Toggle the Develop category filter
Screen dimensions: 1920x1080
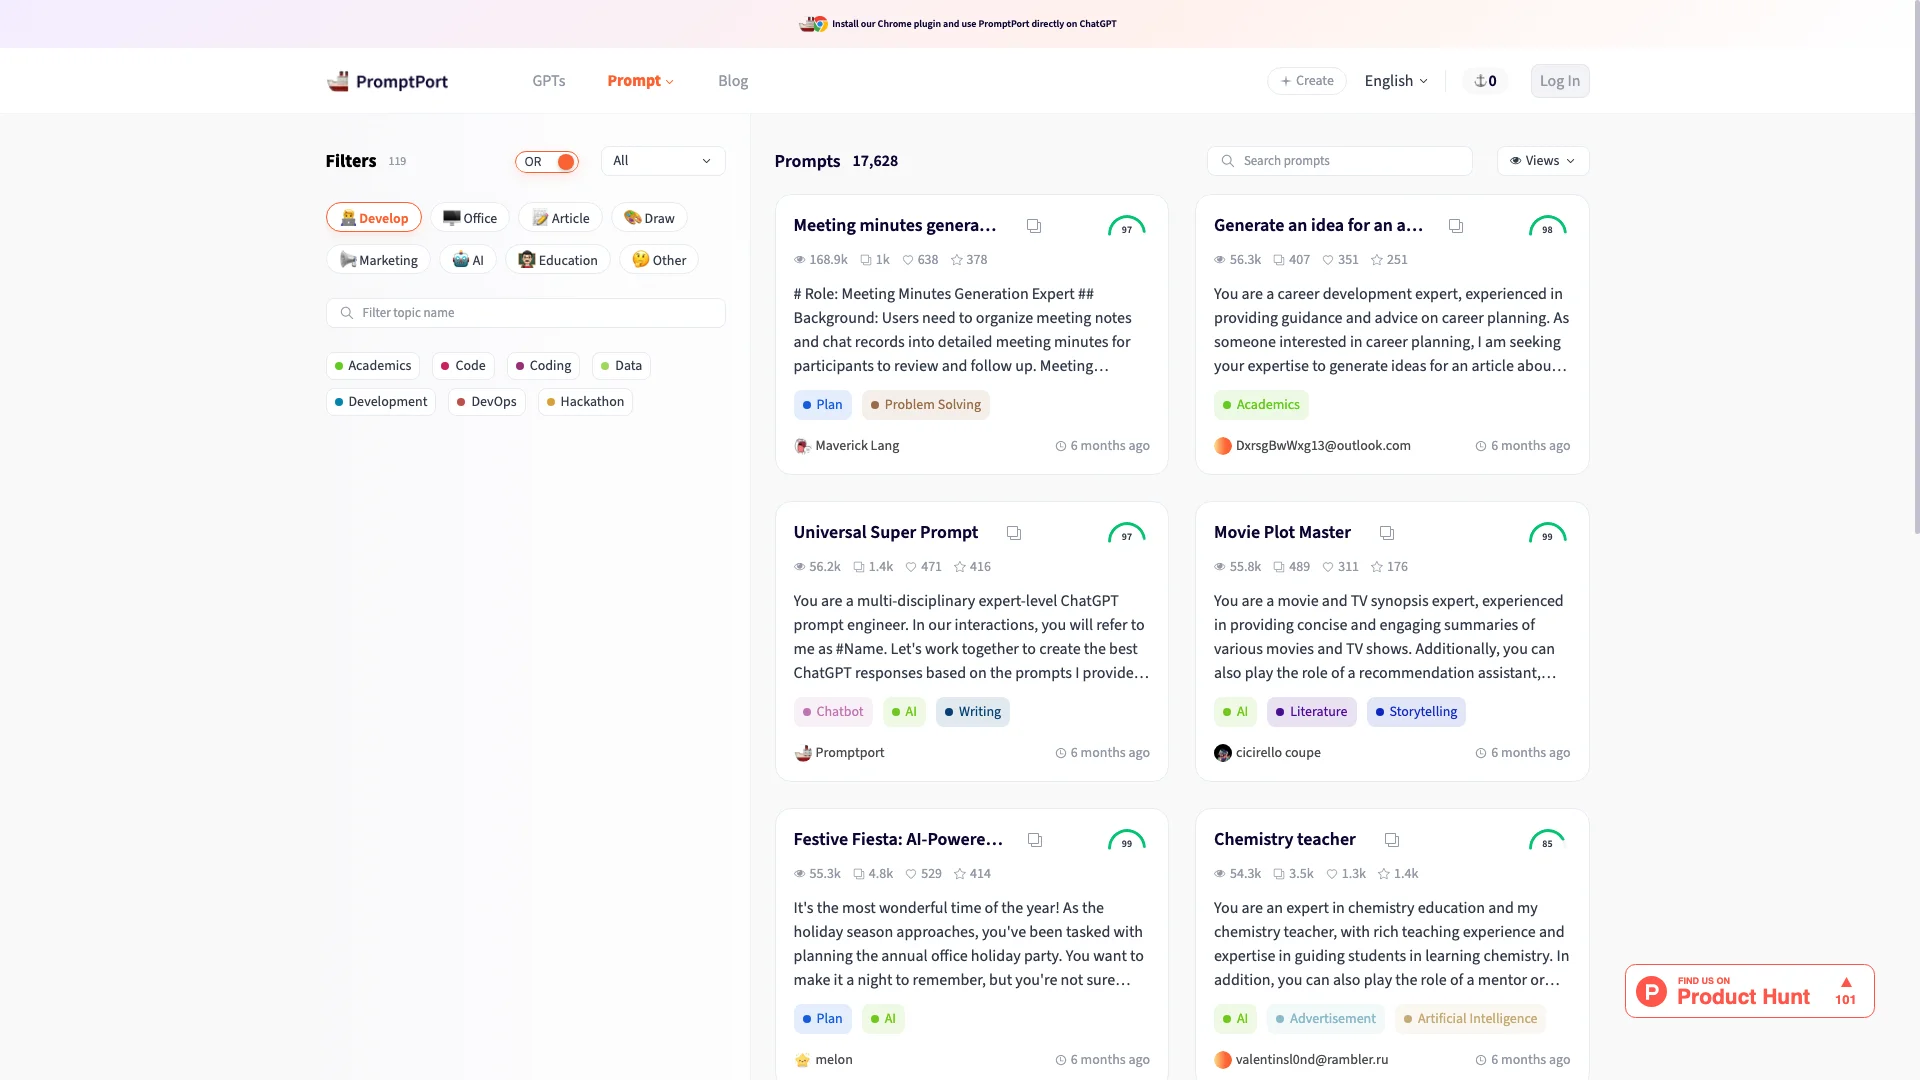click(374, 218)
